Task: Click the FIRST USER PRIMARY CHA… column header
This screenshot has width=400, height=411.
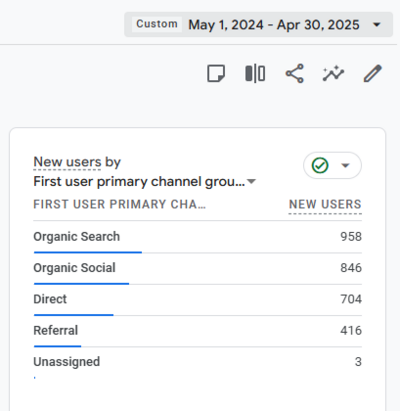Action: click(119, 204)
